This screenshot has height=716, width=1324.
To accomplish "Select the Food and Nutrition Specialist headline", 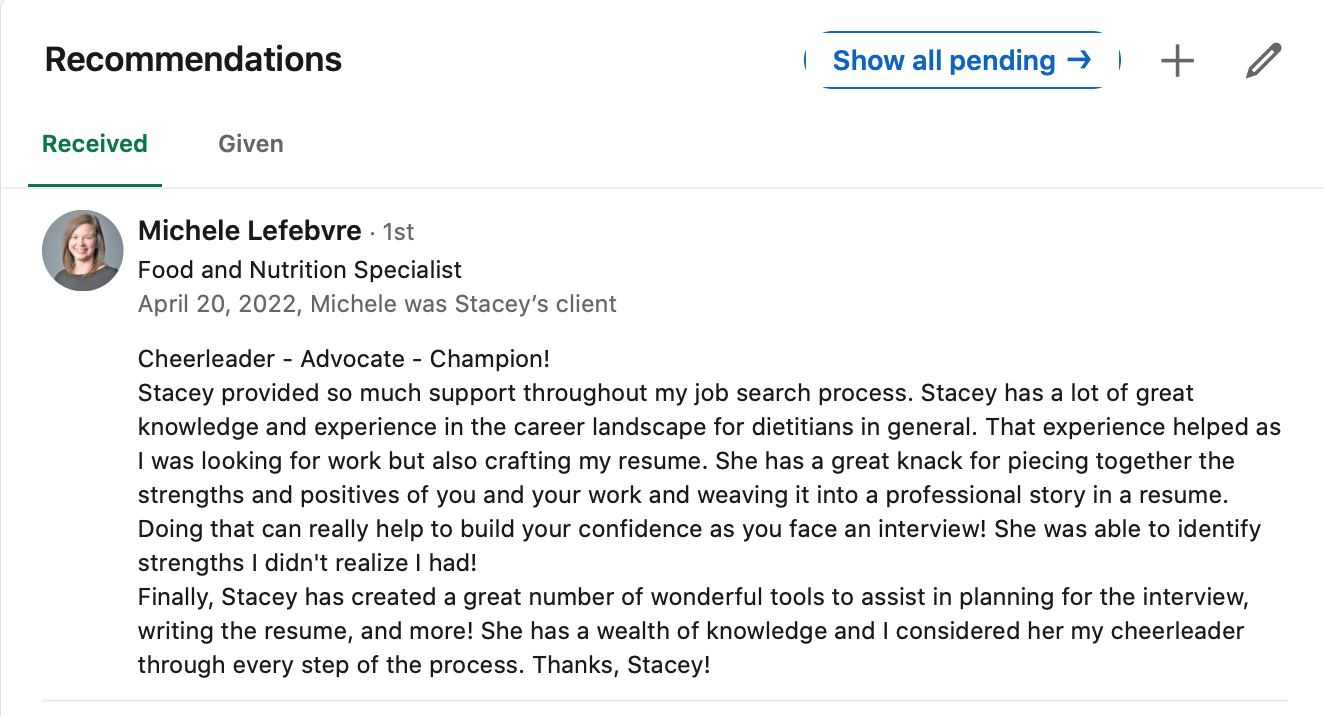I will pyautogui.click(x=298, y=269).
